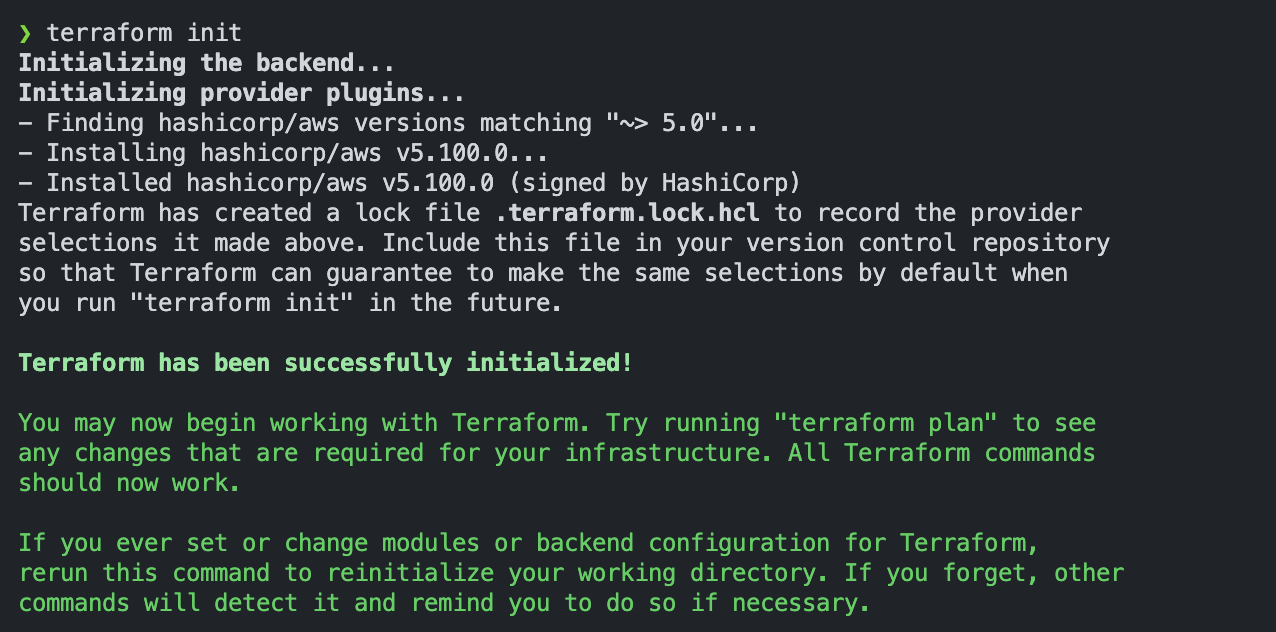
Task: Click the green prompt chevron symbol
Action: [25, 33]
